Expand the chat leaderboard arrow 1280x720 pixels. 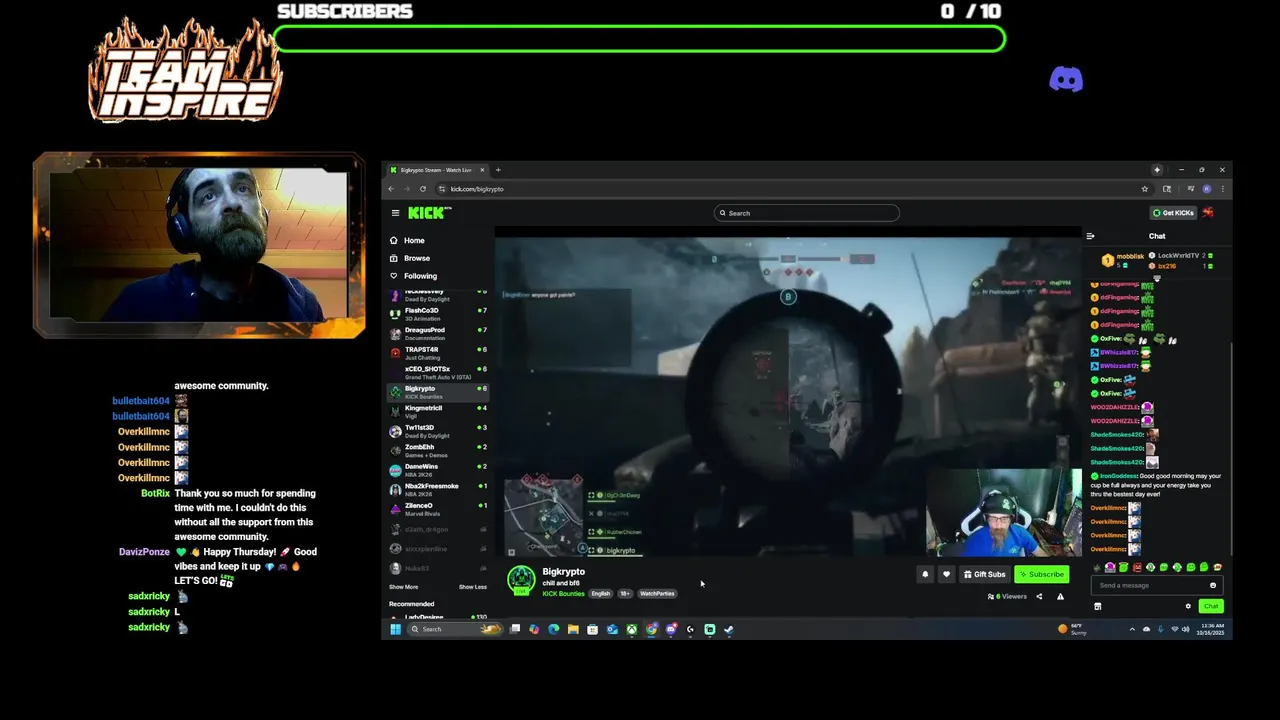coord(1158,279)
